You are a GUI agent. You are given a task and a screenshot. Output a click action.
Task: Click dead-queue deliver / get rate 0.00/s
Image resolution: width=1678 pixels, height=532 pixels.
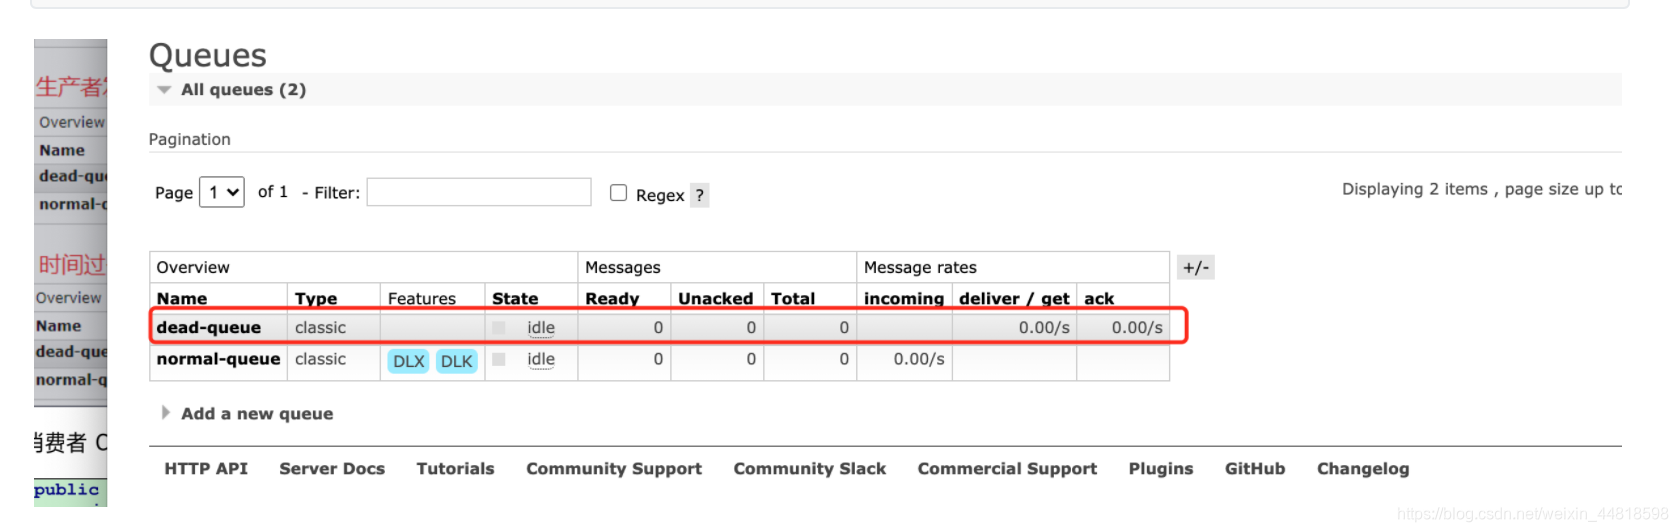pos(1044,327)
